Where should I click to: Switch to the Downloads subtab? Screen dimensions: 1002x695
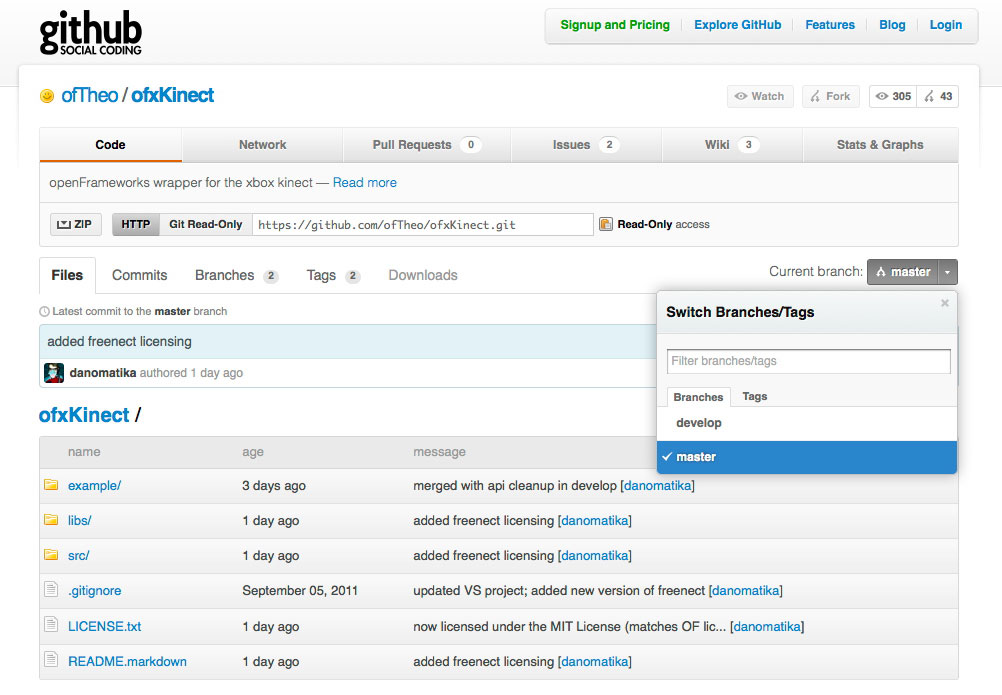[423, 275]
